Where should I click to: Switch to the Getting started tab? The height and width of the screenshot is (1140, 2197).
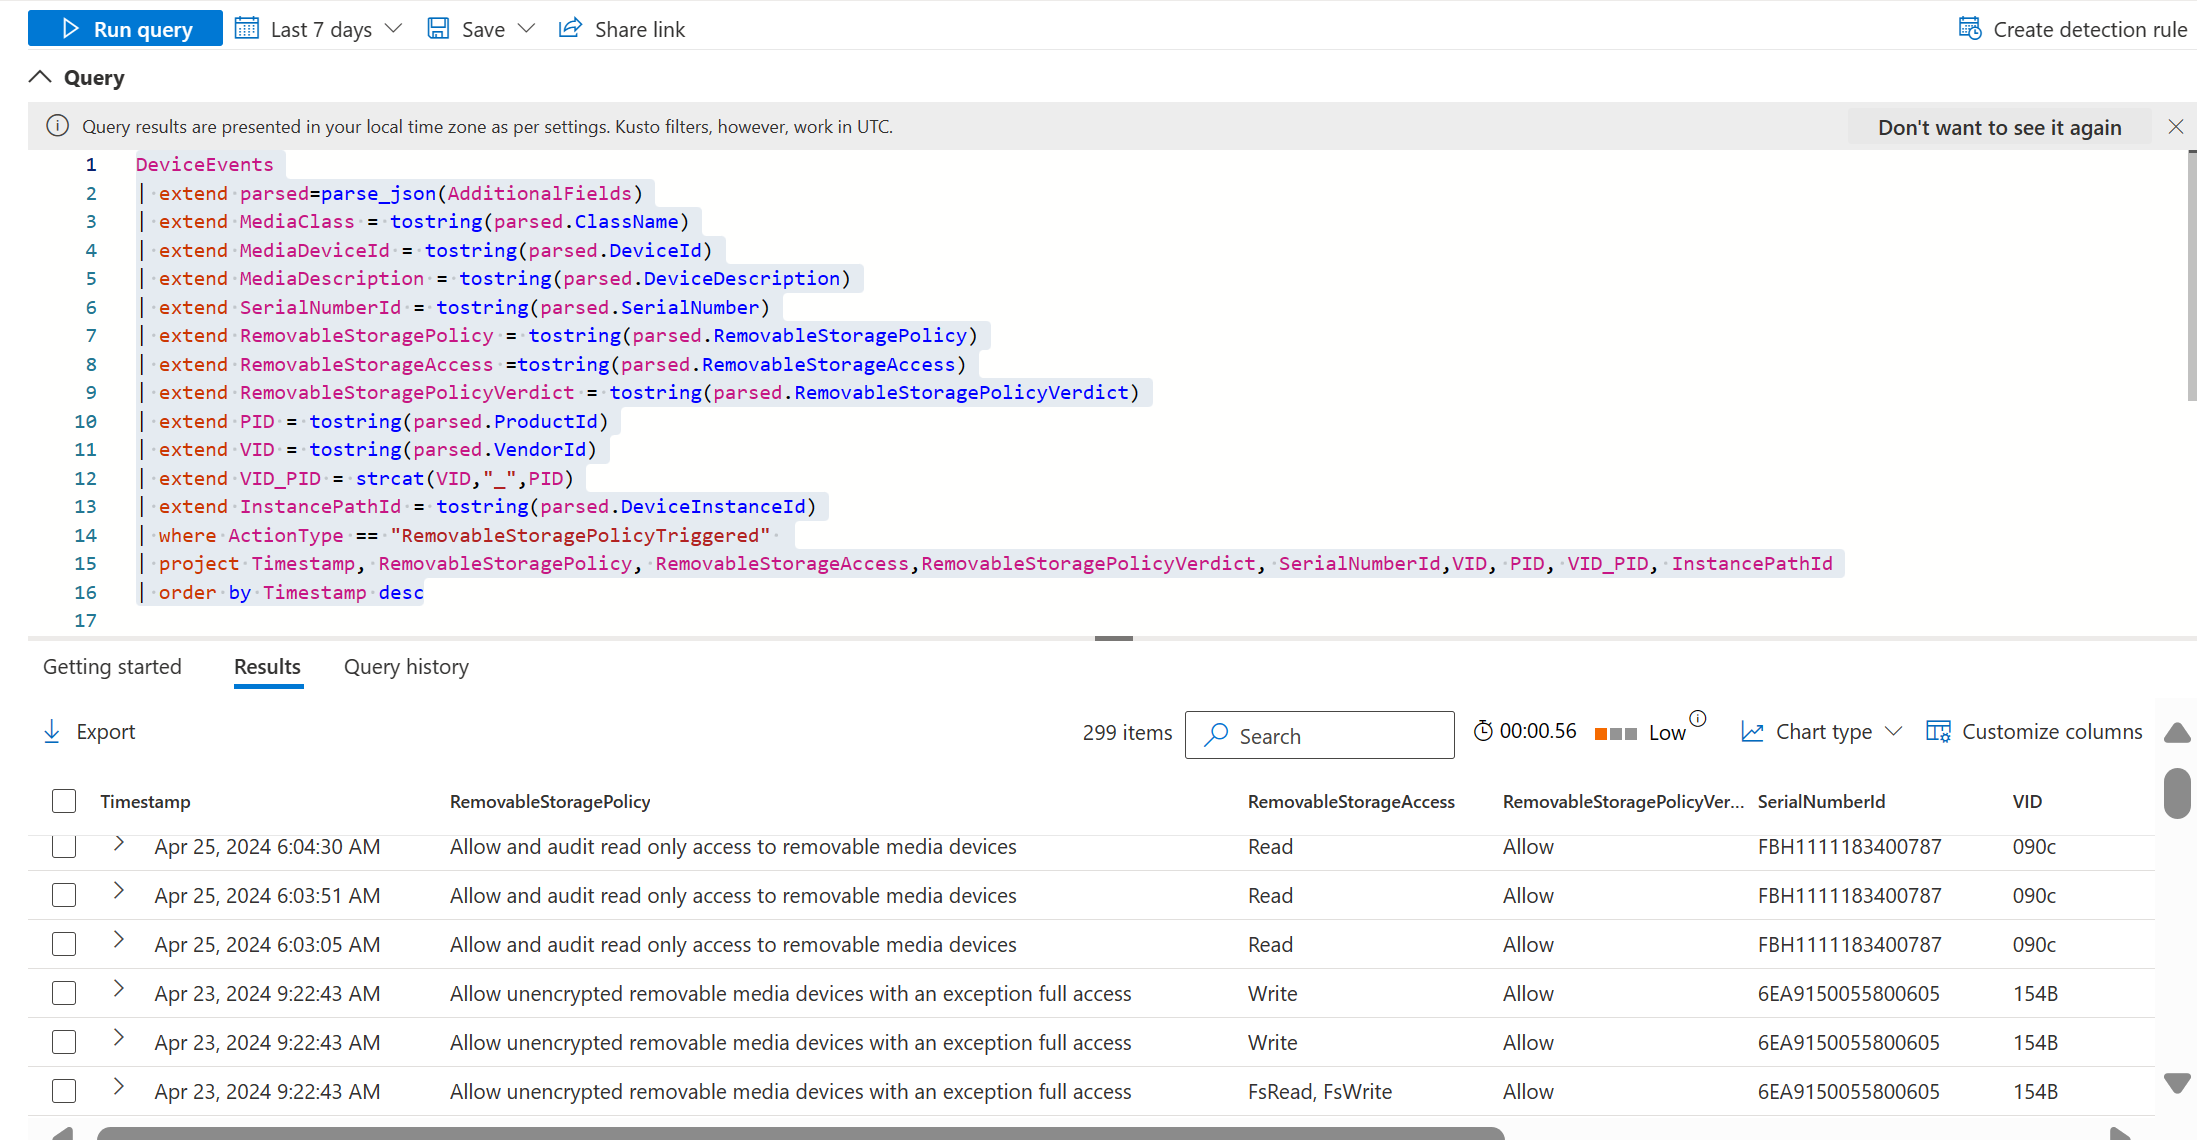[112, 667]
